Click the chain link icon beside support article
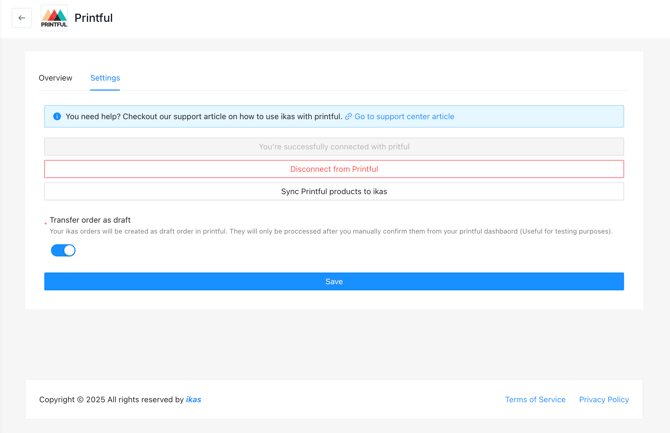 tap(348, 116)
